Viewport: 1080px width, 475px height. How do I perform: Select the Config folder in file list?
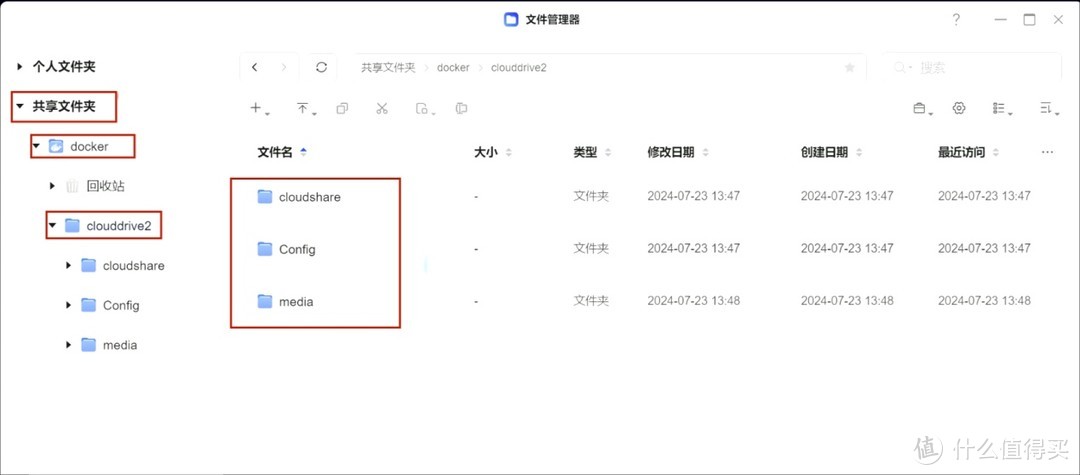point(297,249)
